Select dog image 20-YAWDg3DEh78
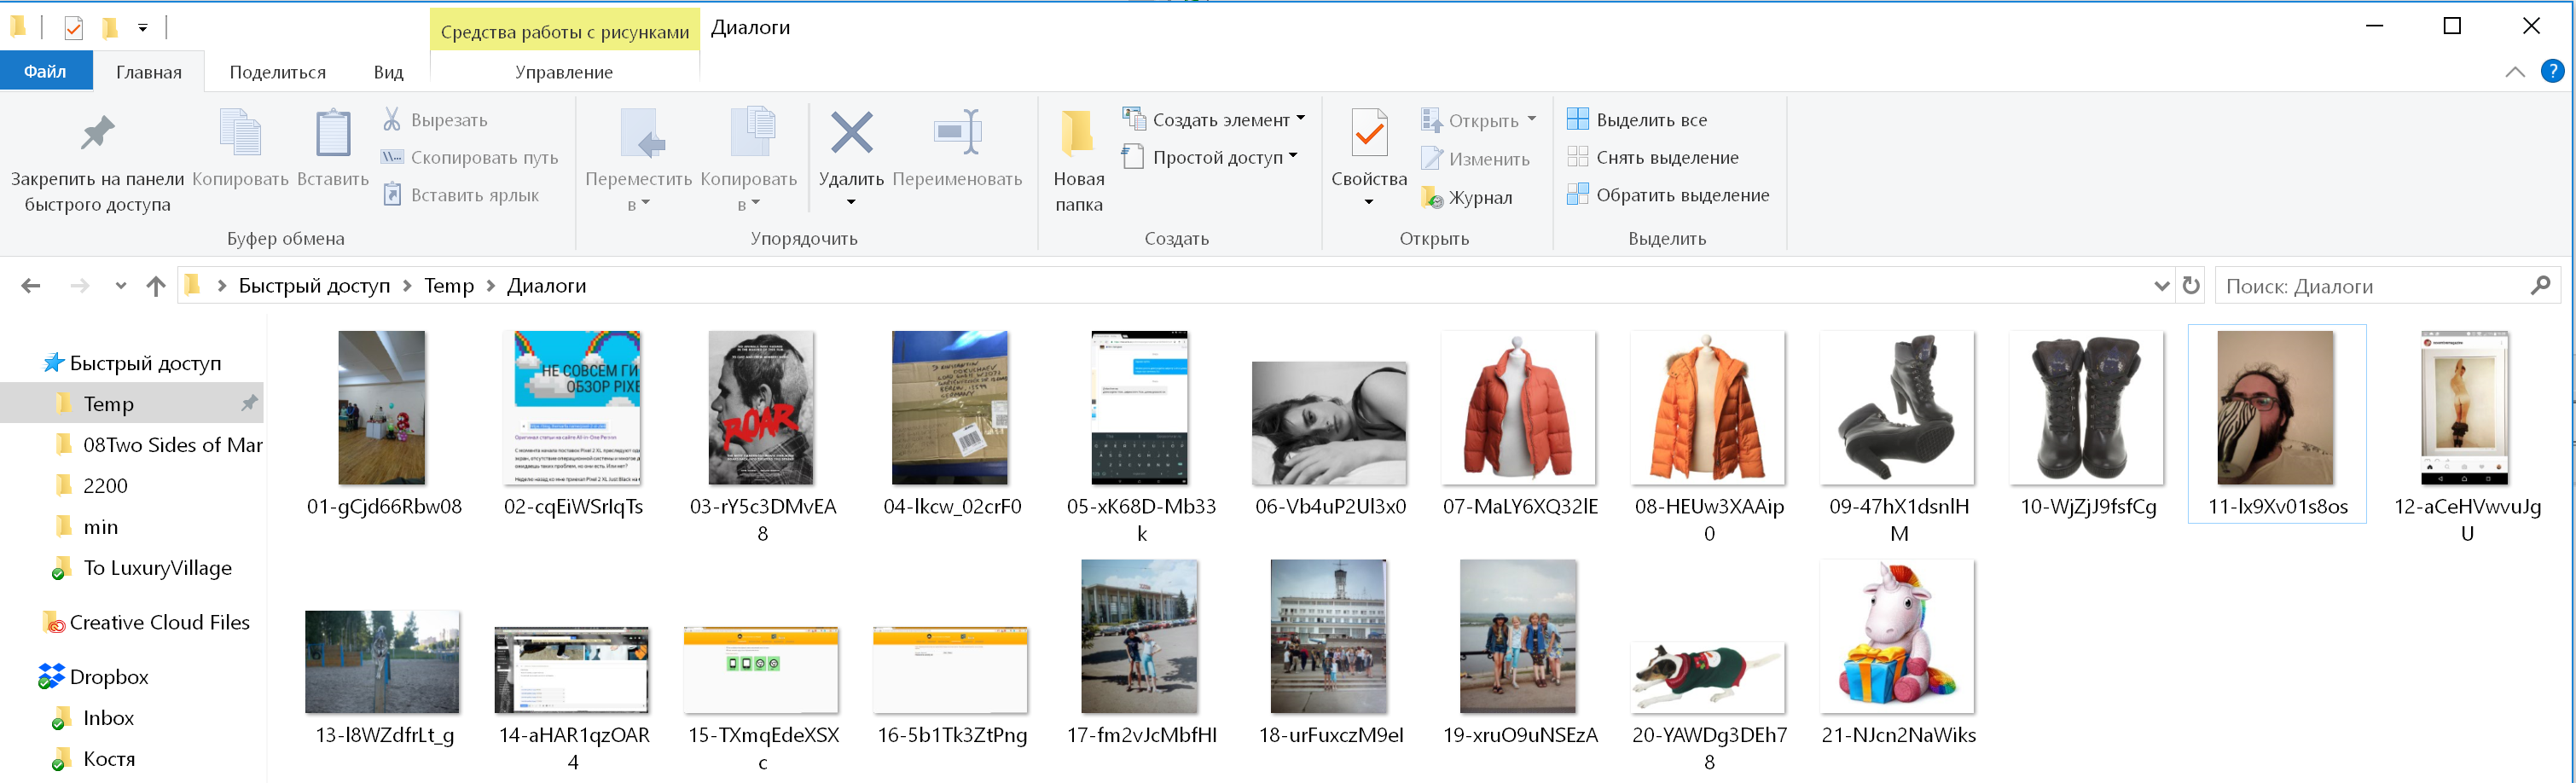2576x783 pixels. tap(1709, 677)
